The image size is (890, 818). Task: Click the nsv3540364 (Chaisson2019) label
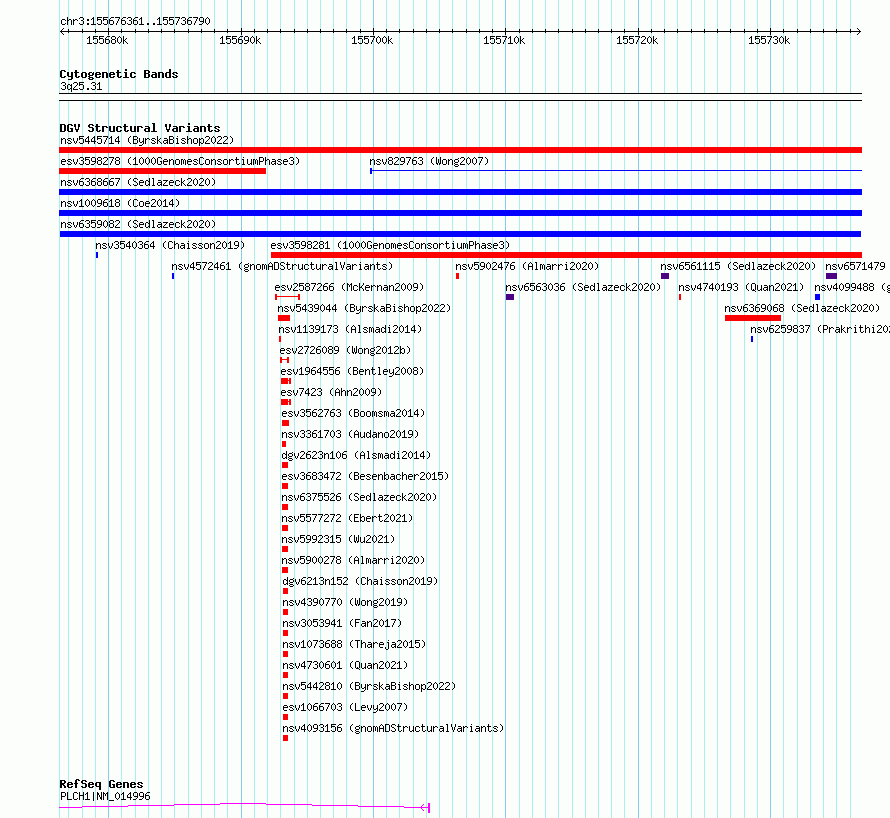pyautogui.click(x=170, y=245)
